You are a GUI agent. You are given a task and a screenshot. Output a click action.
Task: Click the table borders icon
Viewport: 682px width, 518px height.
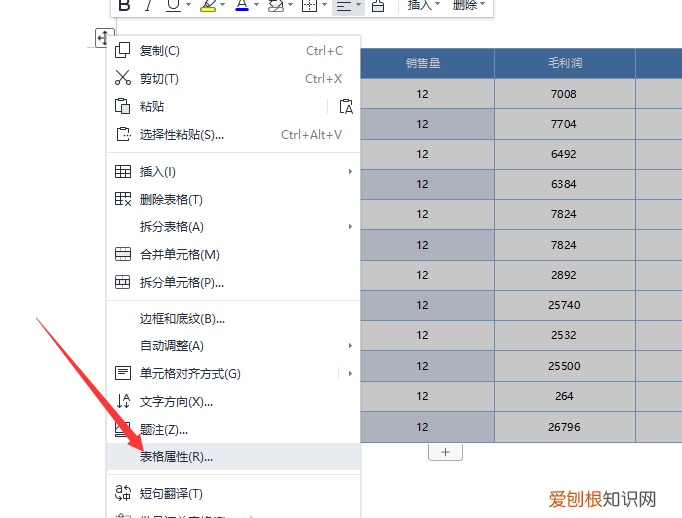pyautogui.click(x=309, y=5)
